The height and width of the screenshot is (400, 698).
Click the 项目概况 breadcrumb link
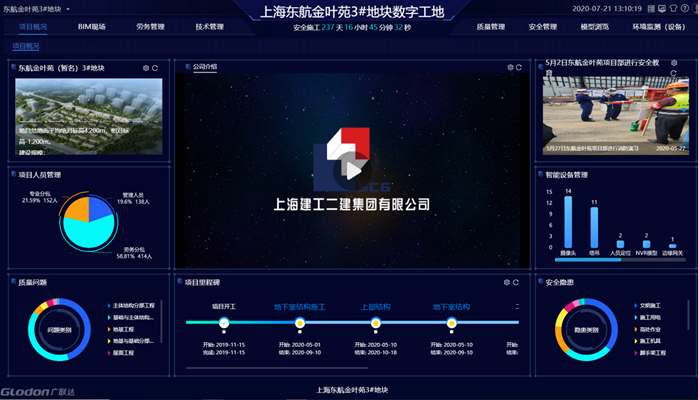pyautogui.click(x=27, y=46)
